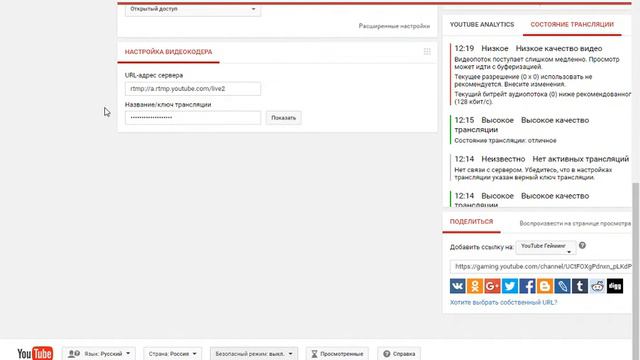
Task: Share via Odnoklassniki icon
Action: (475, 286)
